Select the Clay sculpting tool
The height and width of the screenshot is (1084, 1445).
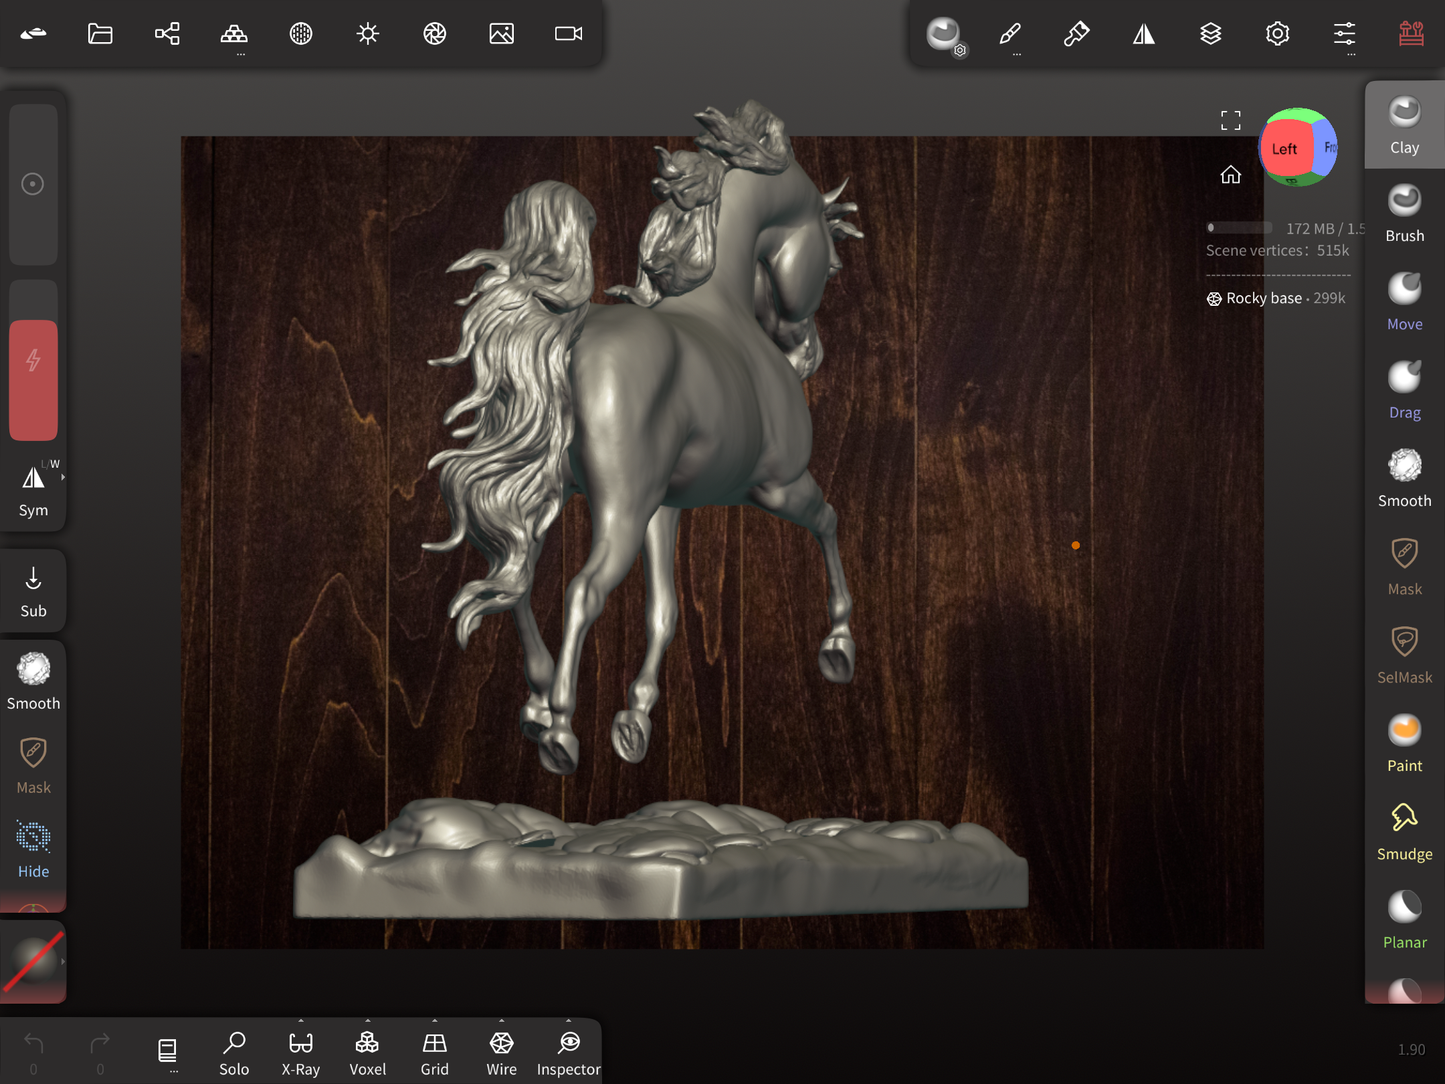tap(1404, 125)
